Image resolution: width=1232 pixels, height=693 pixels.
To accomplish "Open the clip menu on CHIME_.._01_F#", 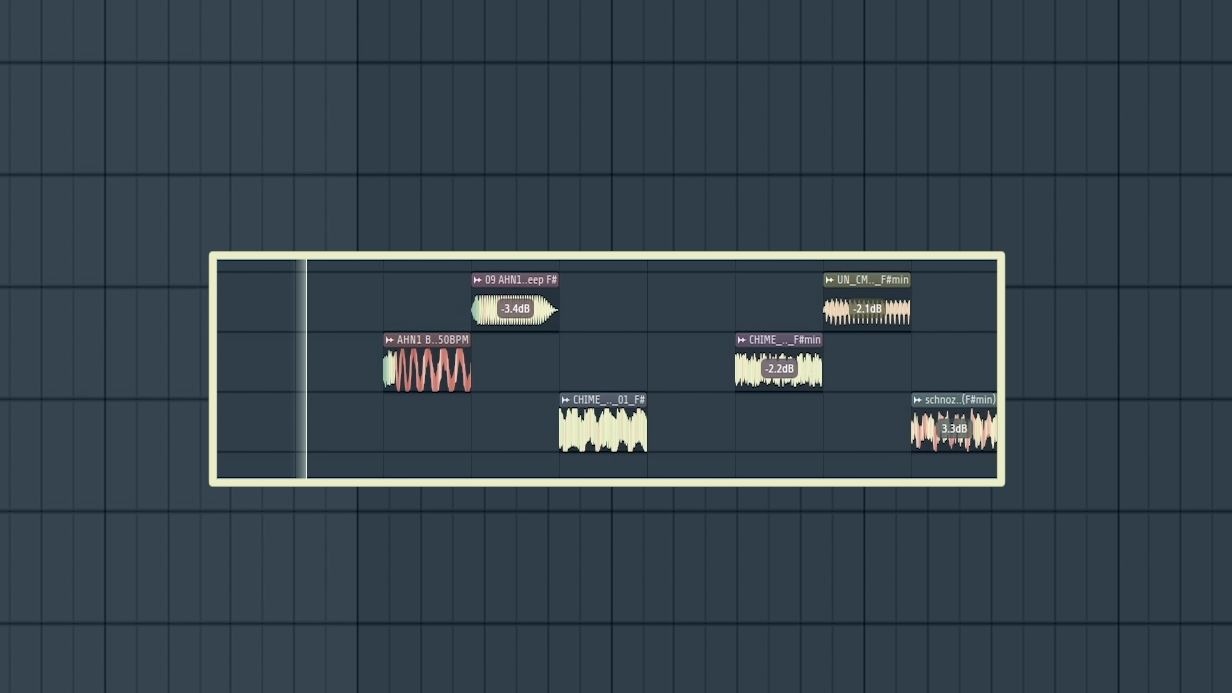I will coord(564,399).
